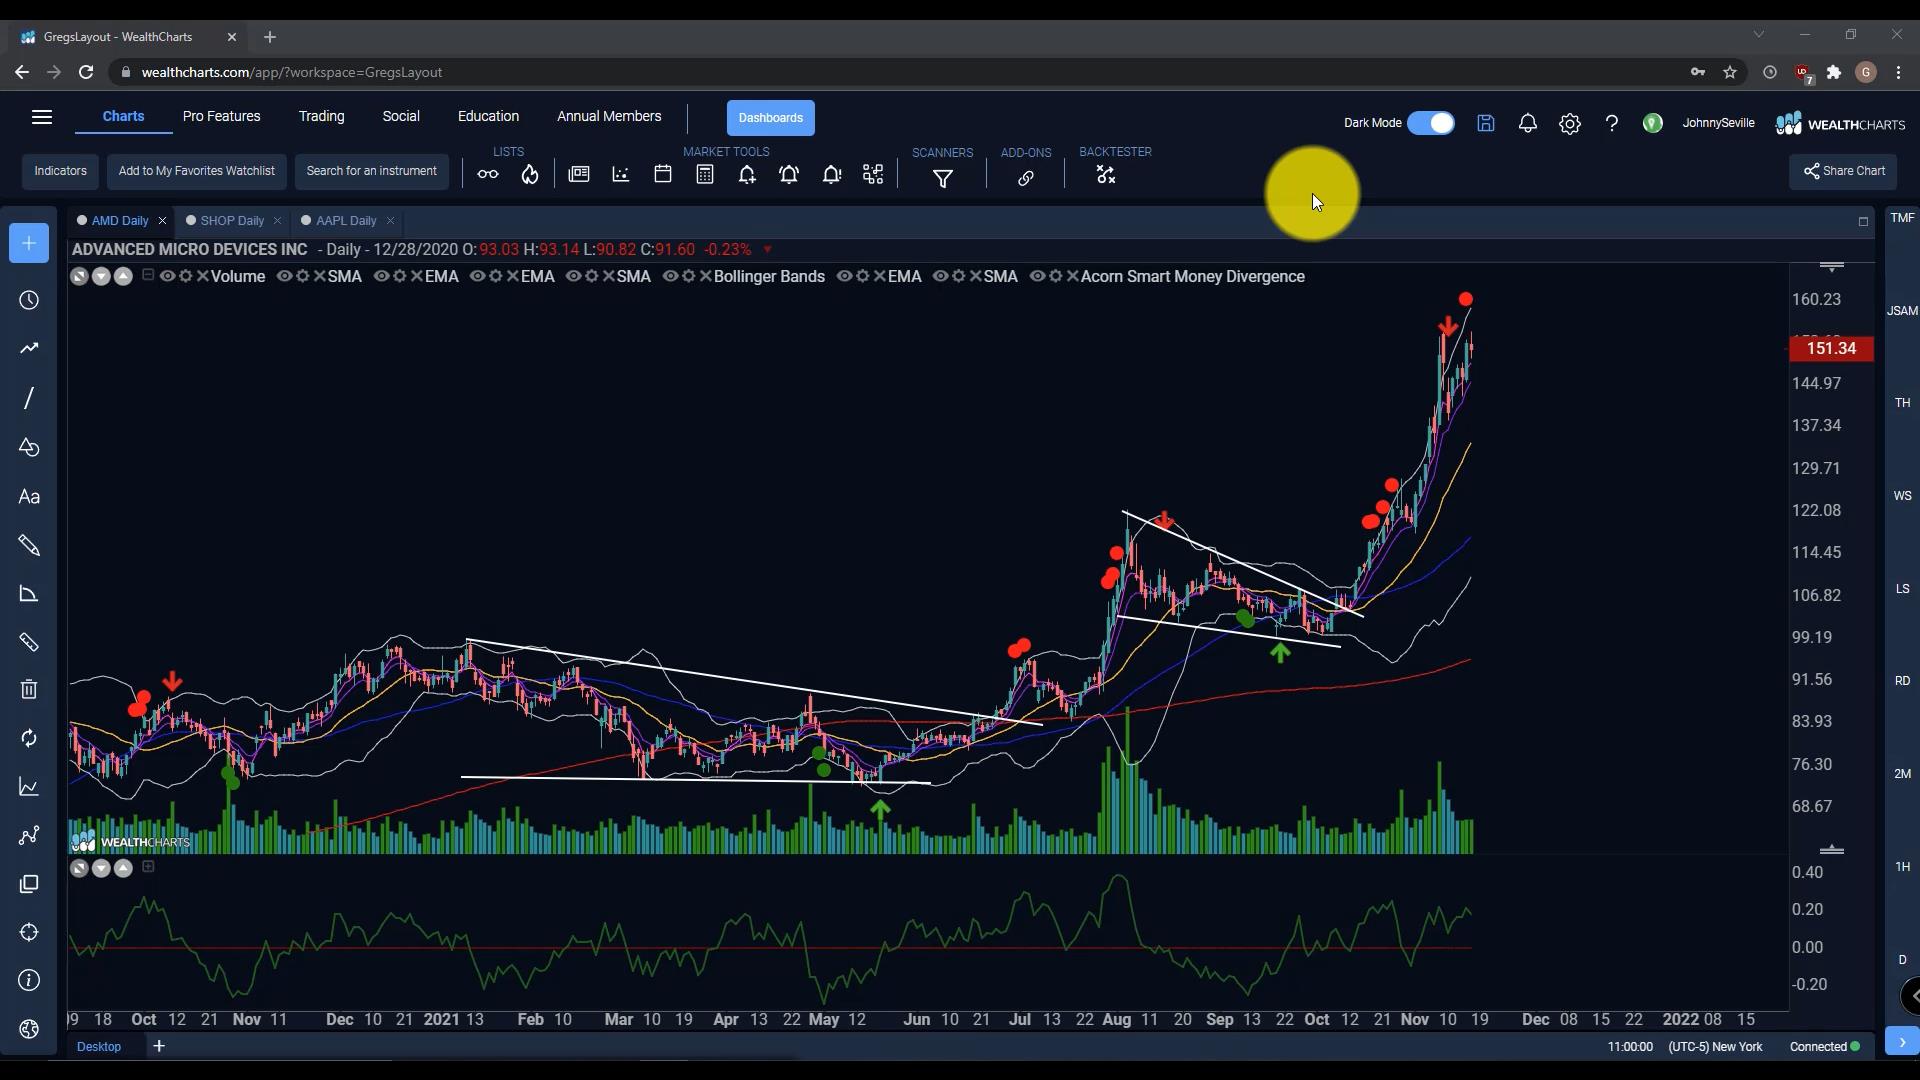The image size is (1920, 1080).
Task: Click the add alert bell icon
Action: point(747,175)
